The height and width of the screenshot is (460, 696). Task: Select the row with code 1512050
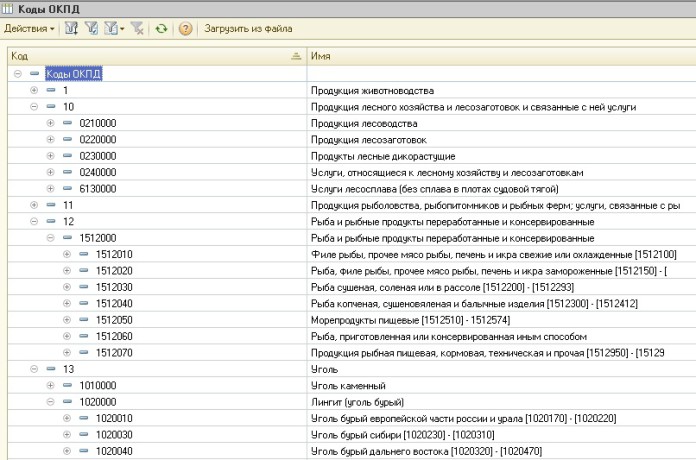pyautogui.click(x=352, y=320)
